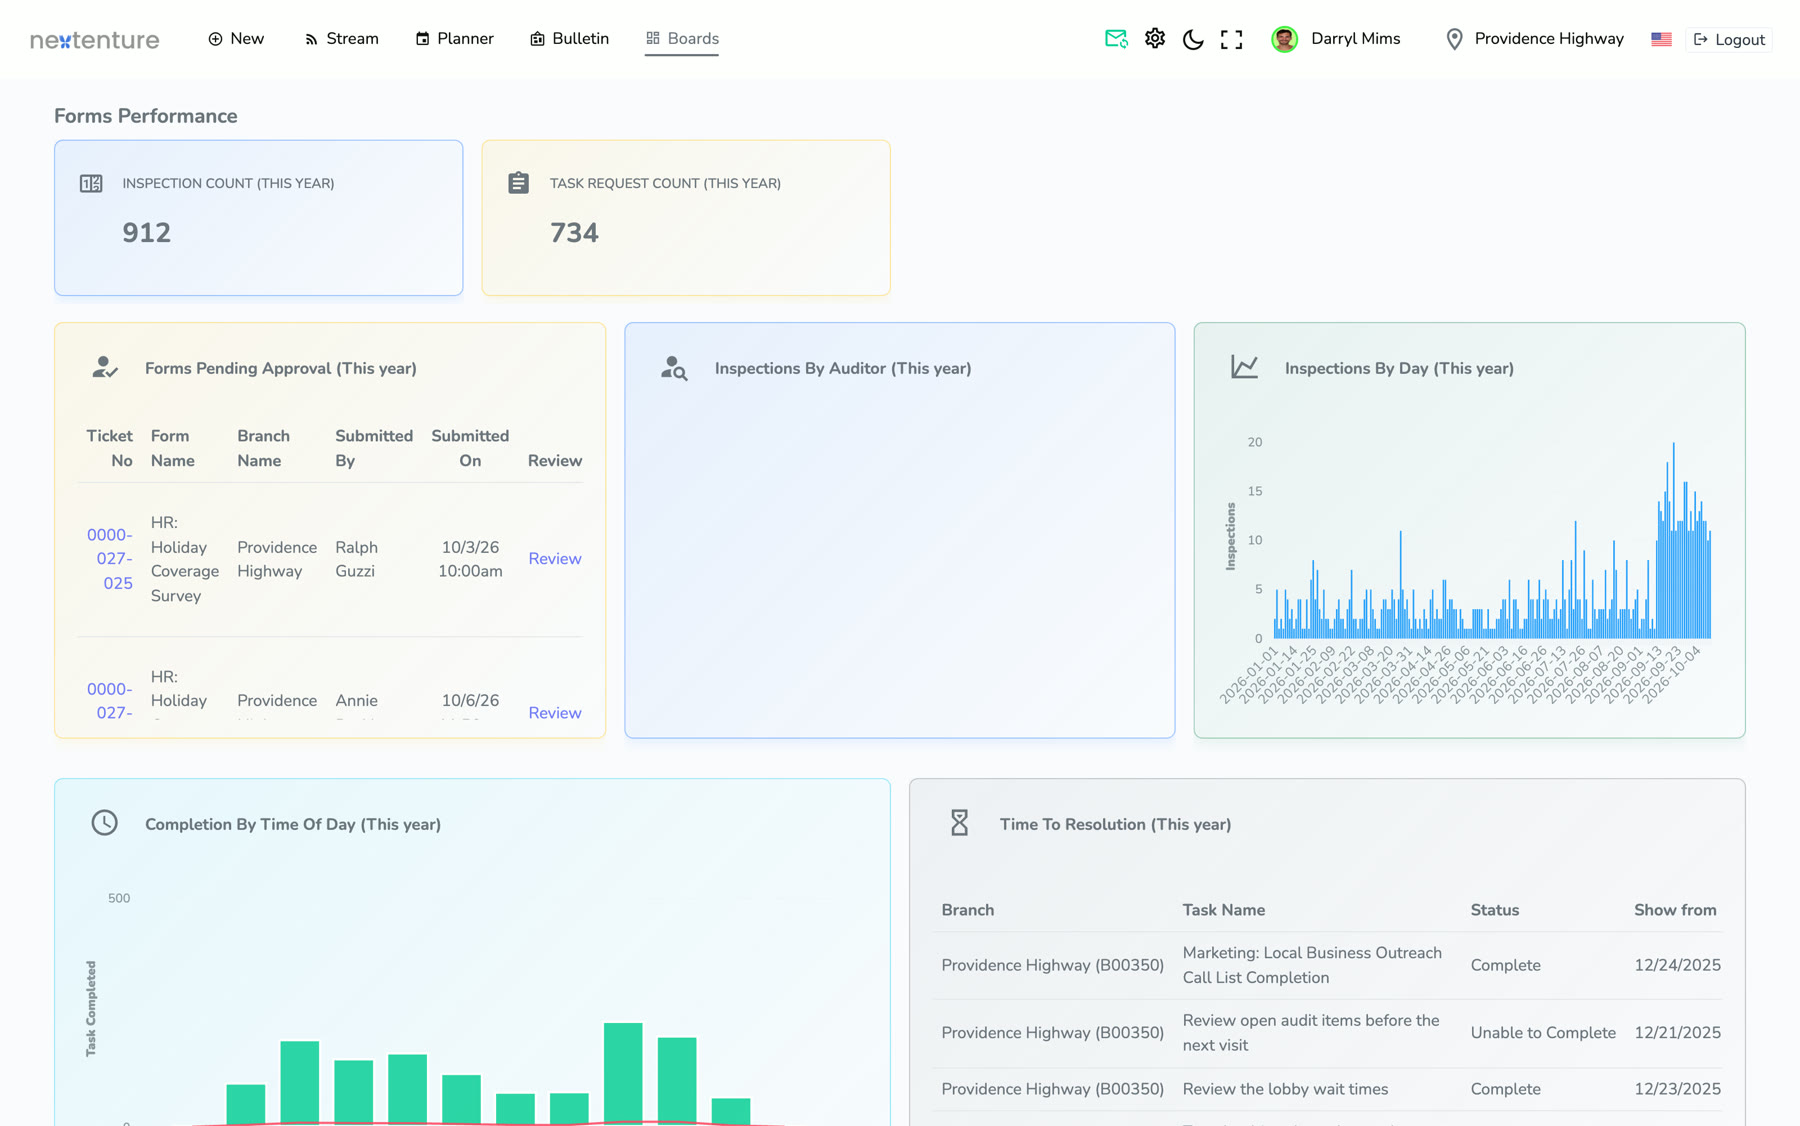The height and width of the screenshot is (1126, 1800).
Task: Click the Task Name column header
Action: pyautogui.click(x=1224, y=910)
